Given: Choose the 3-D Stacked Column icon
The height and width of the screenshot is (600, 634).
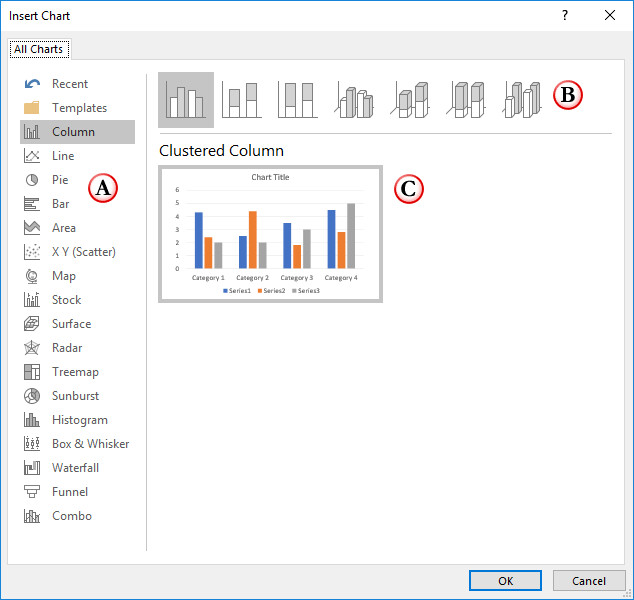Looking at the screenshot, I should click(410, 99).
